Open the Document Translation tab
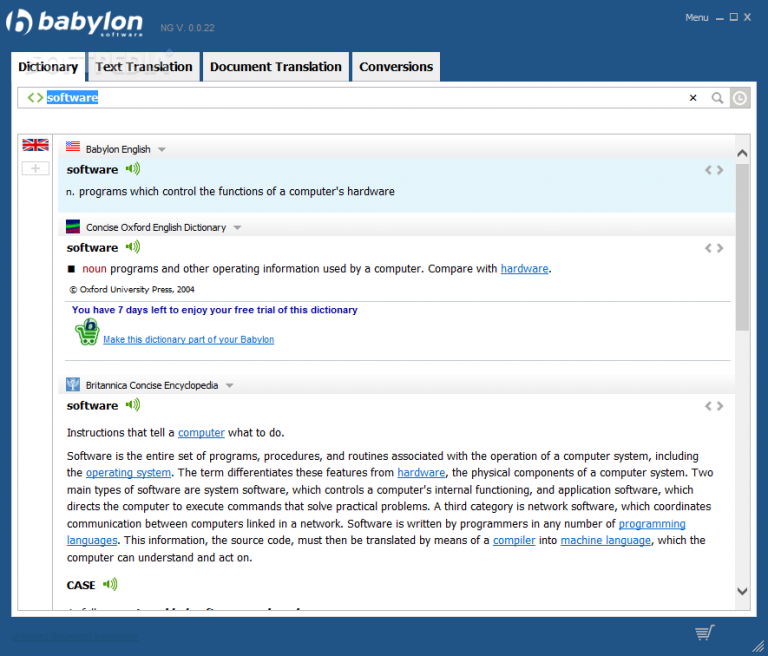Image resolution: width=768 pixels, height=656 pixels. pos(276,67)
